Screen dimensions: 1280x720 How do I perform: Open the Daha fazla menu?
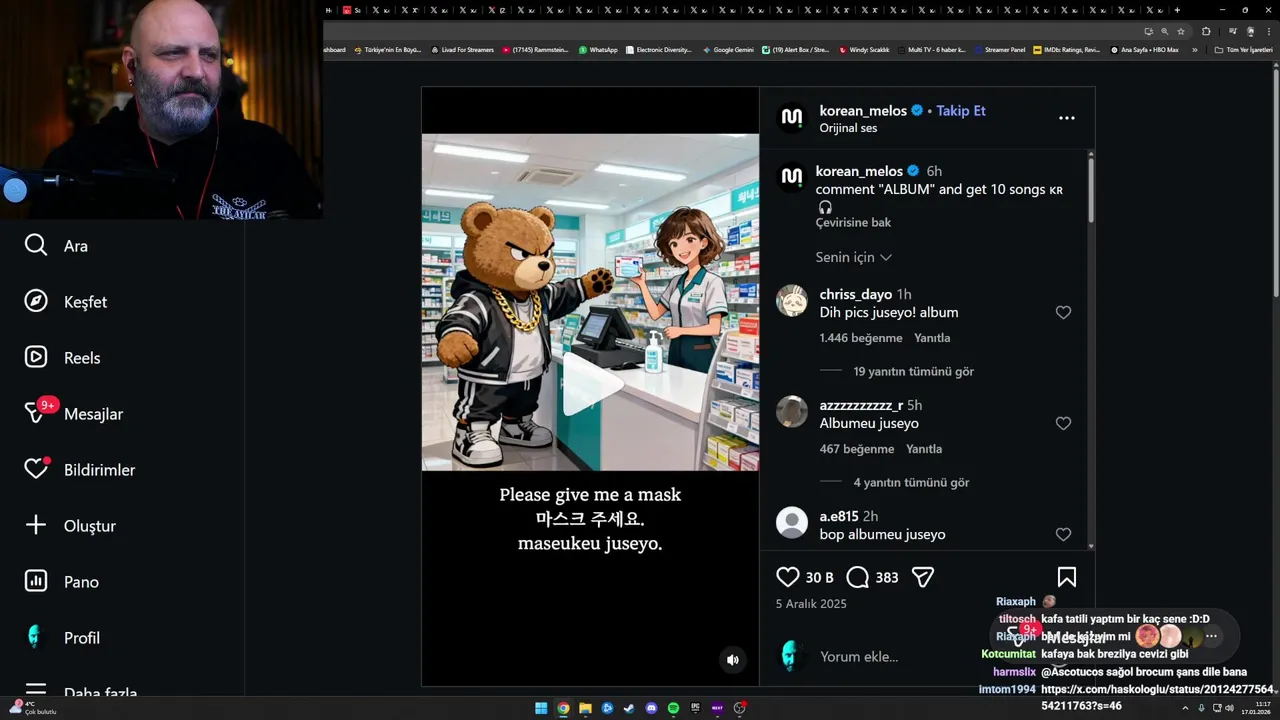(80, 691)
